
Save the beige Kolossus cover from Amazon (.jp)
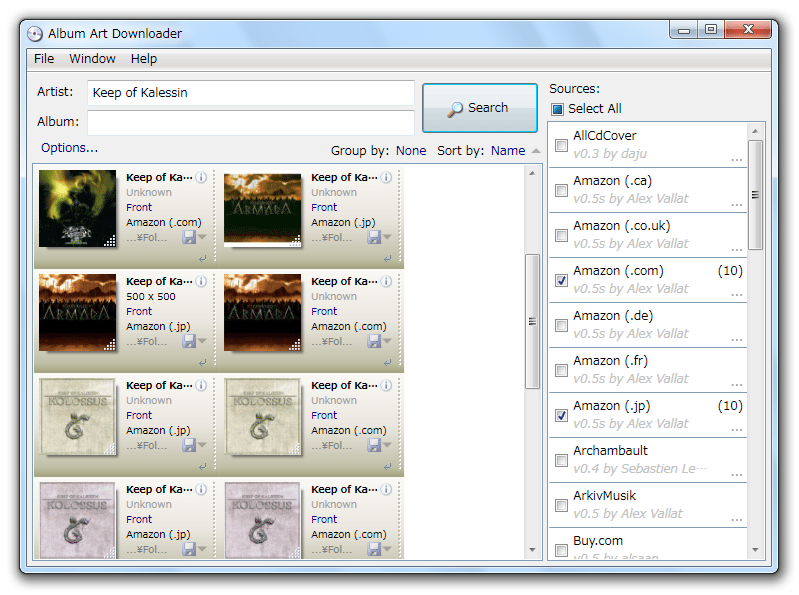tap(189, 445)
